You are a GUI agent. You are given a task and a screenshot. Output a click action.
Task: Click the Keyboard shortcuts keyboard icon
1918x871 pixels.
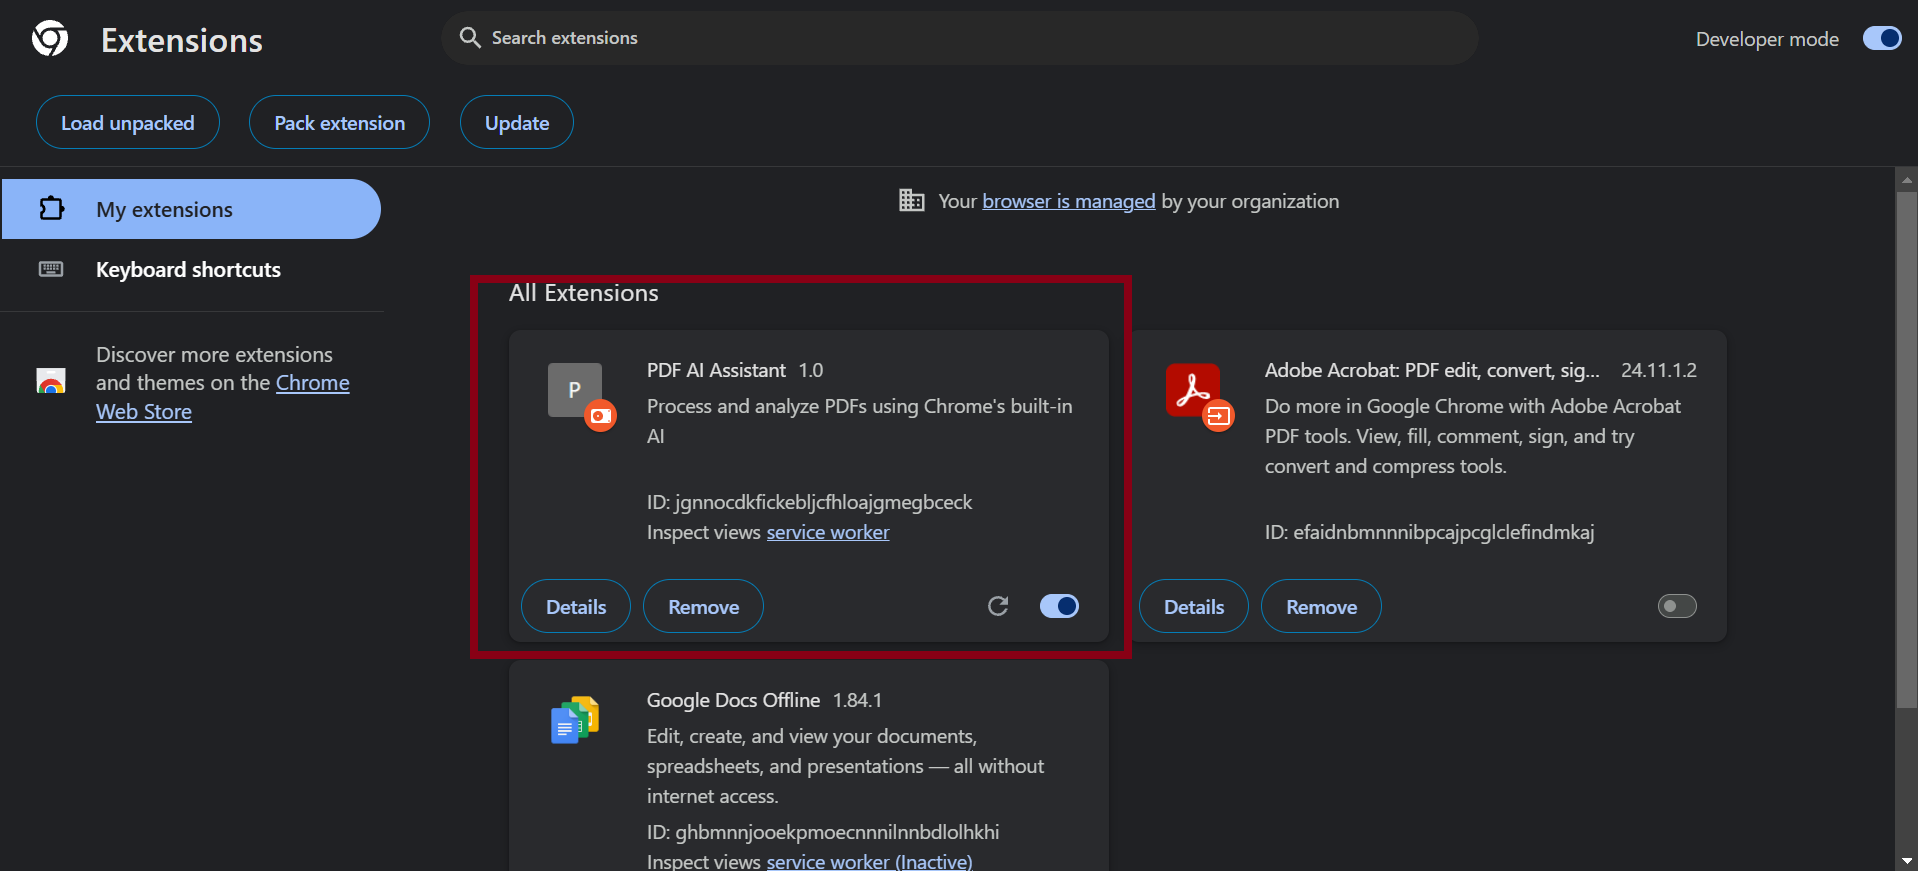[x=51, y=269]
